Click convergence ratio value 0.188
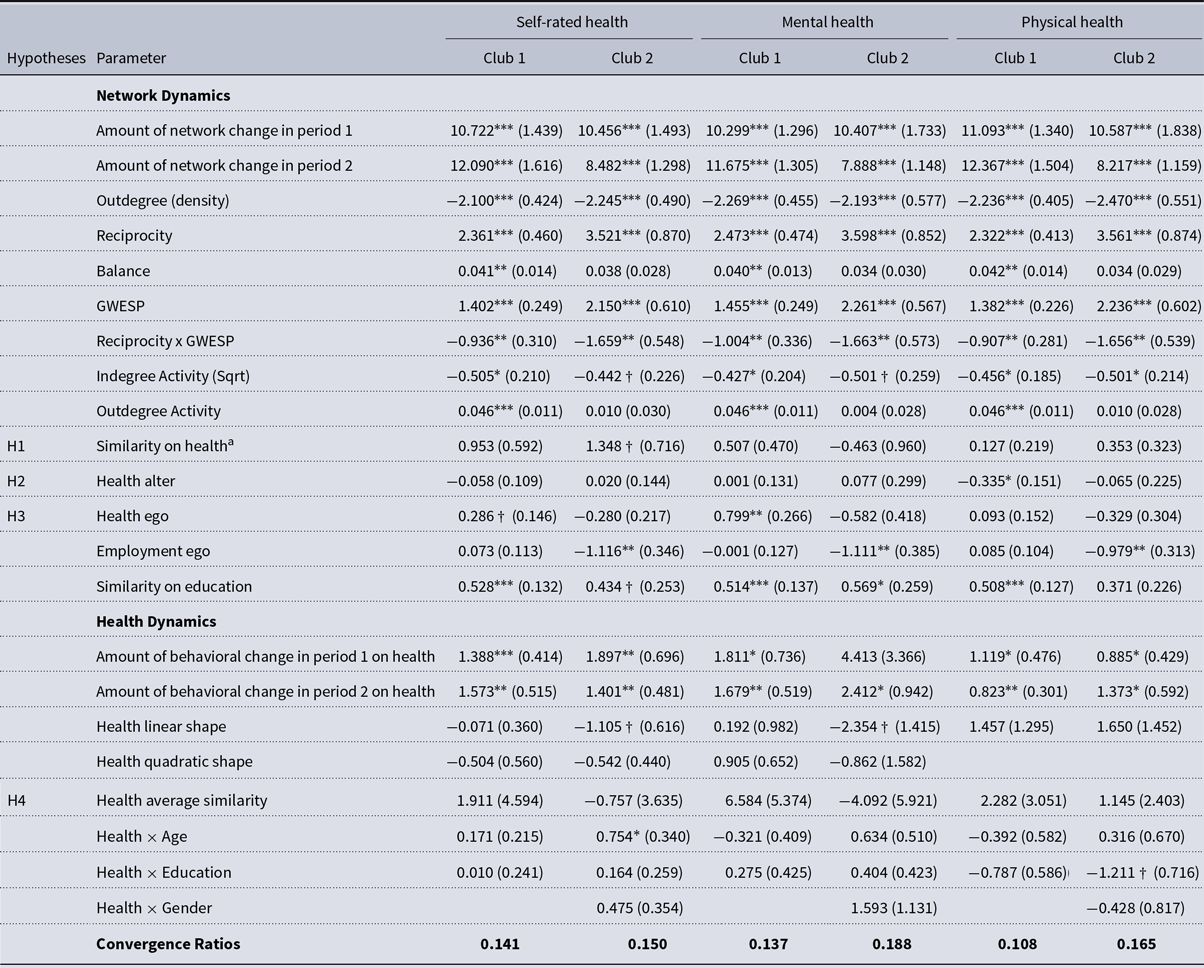 [x=888, y=943]
